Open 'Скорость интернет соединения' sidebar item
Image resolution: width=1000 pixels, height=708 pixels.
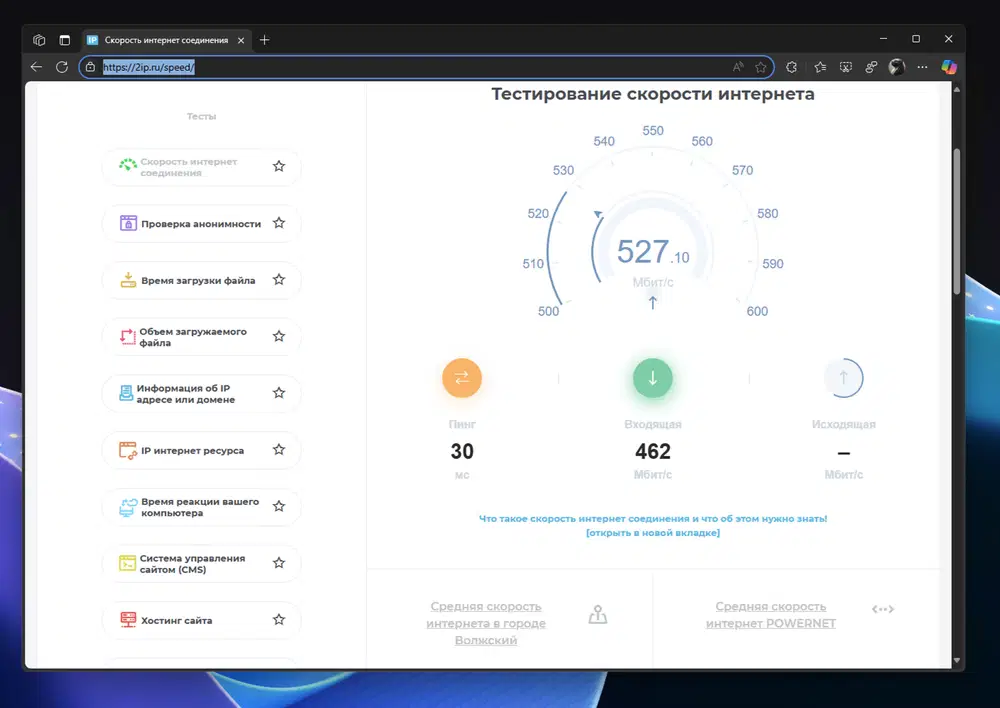tap(201, 167)
